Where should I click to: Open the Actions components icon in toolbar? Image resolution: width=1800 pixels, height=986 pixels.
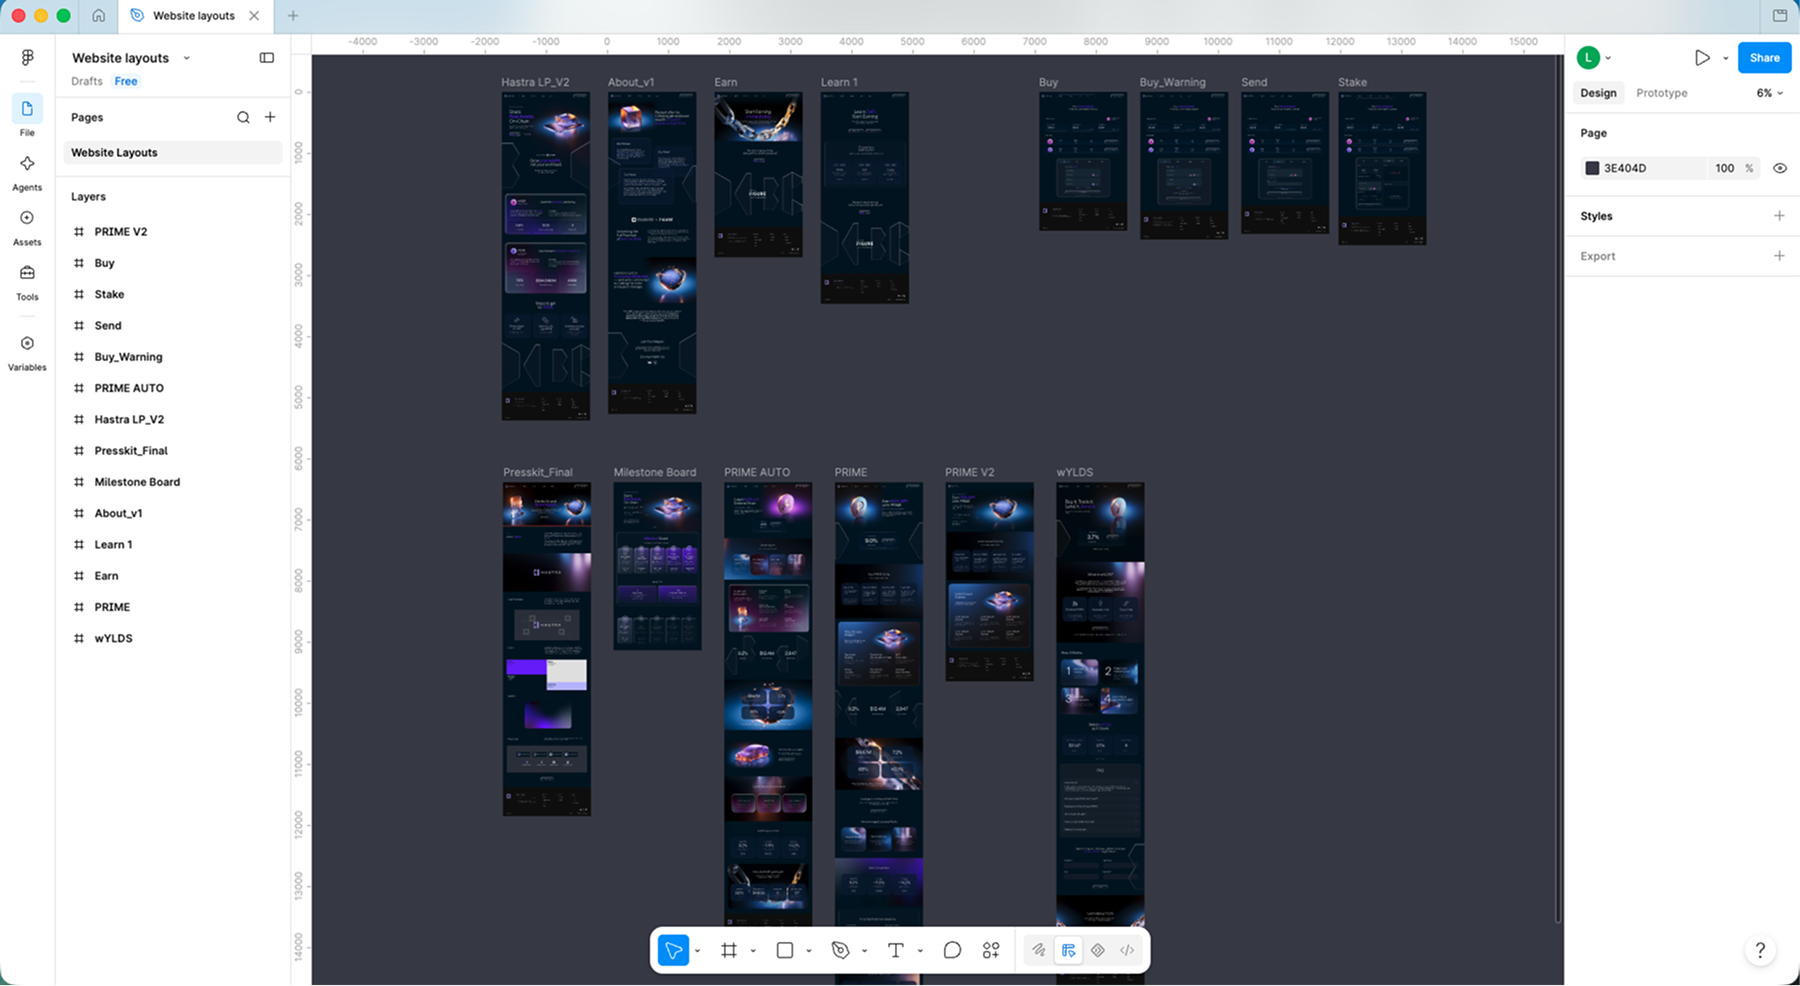tap(991, 951)
